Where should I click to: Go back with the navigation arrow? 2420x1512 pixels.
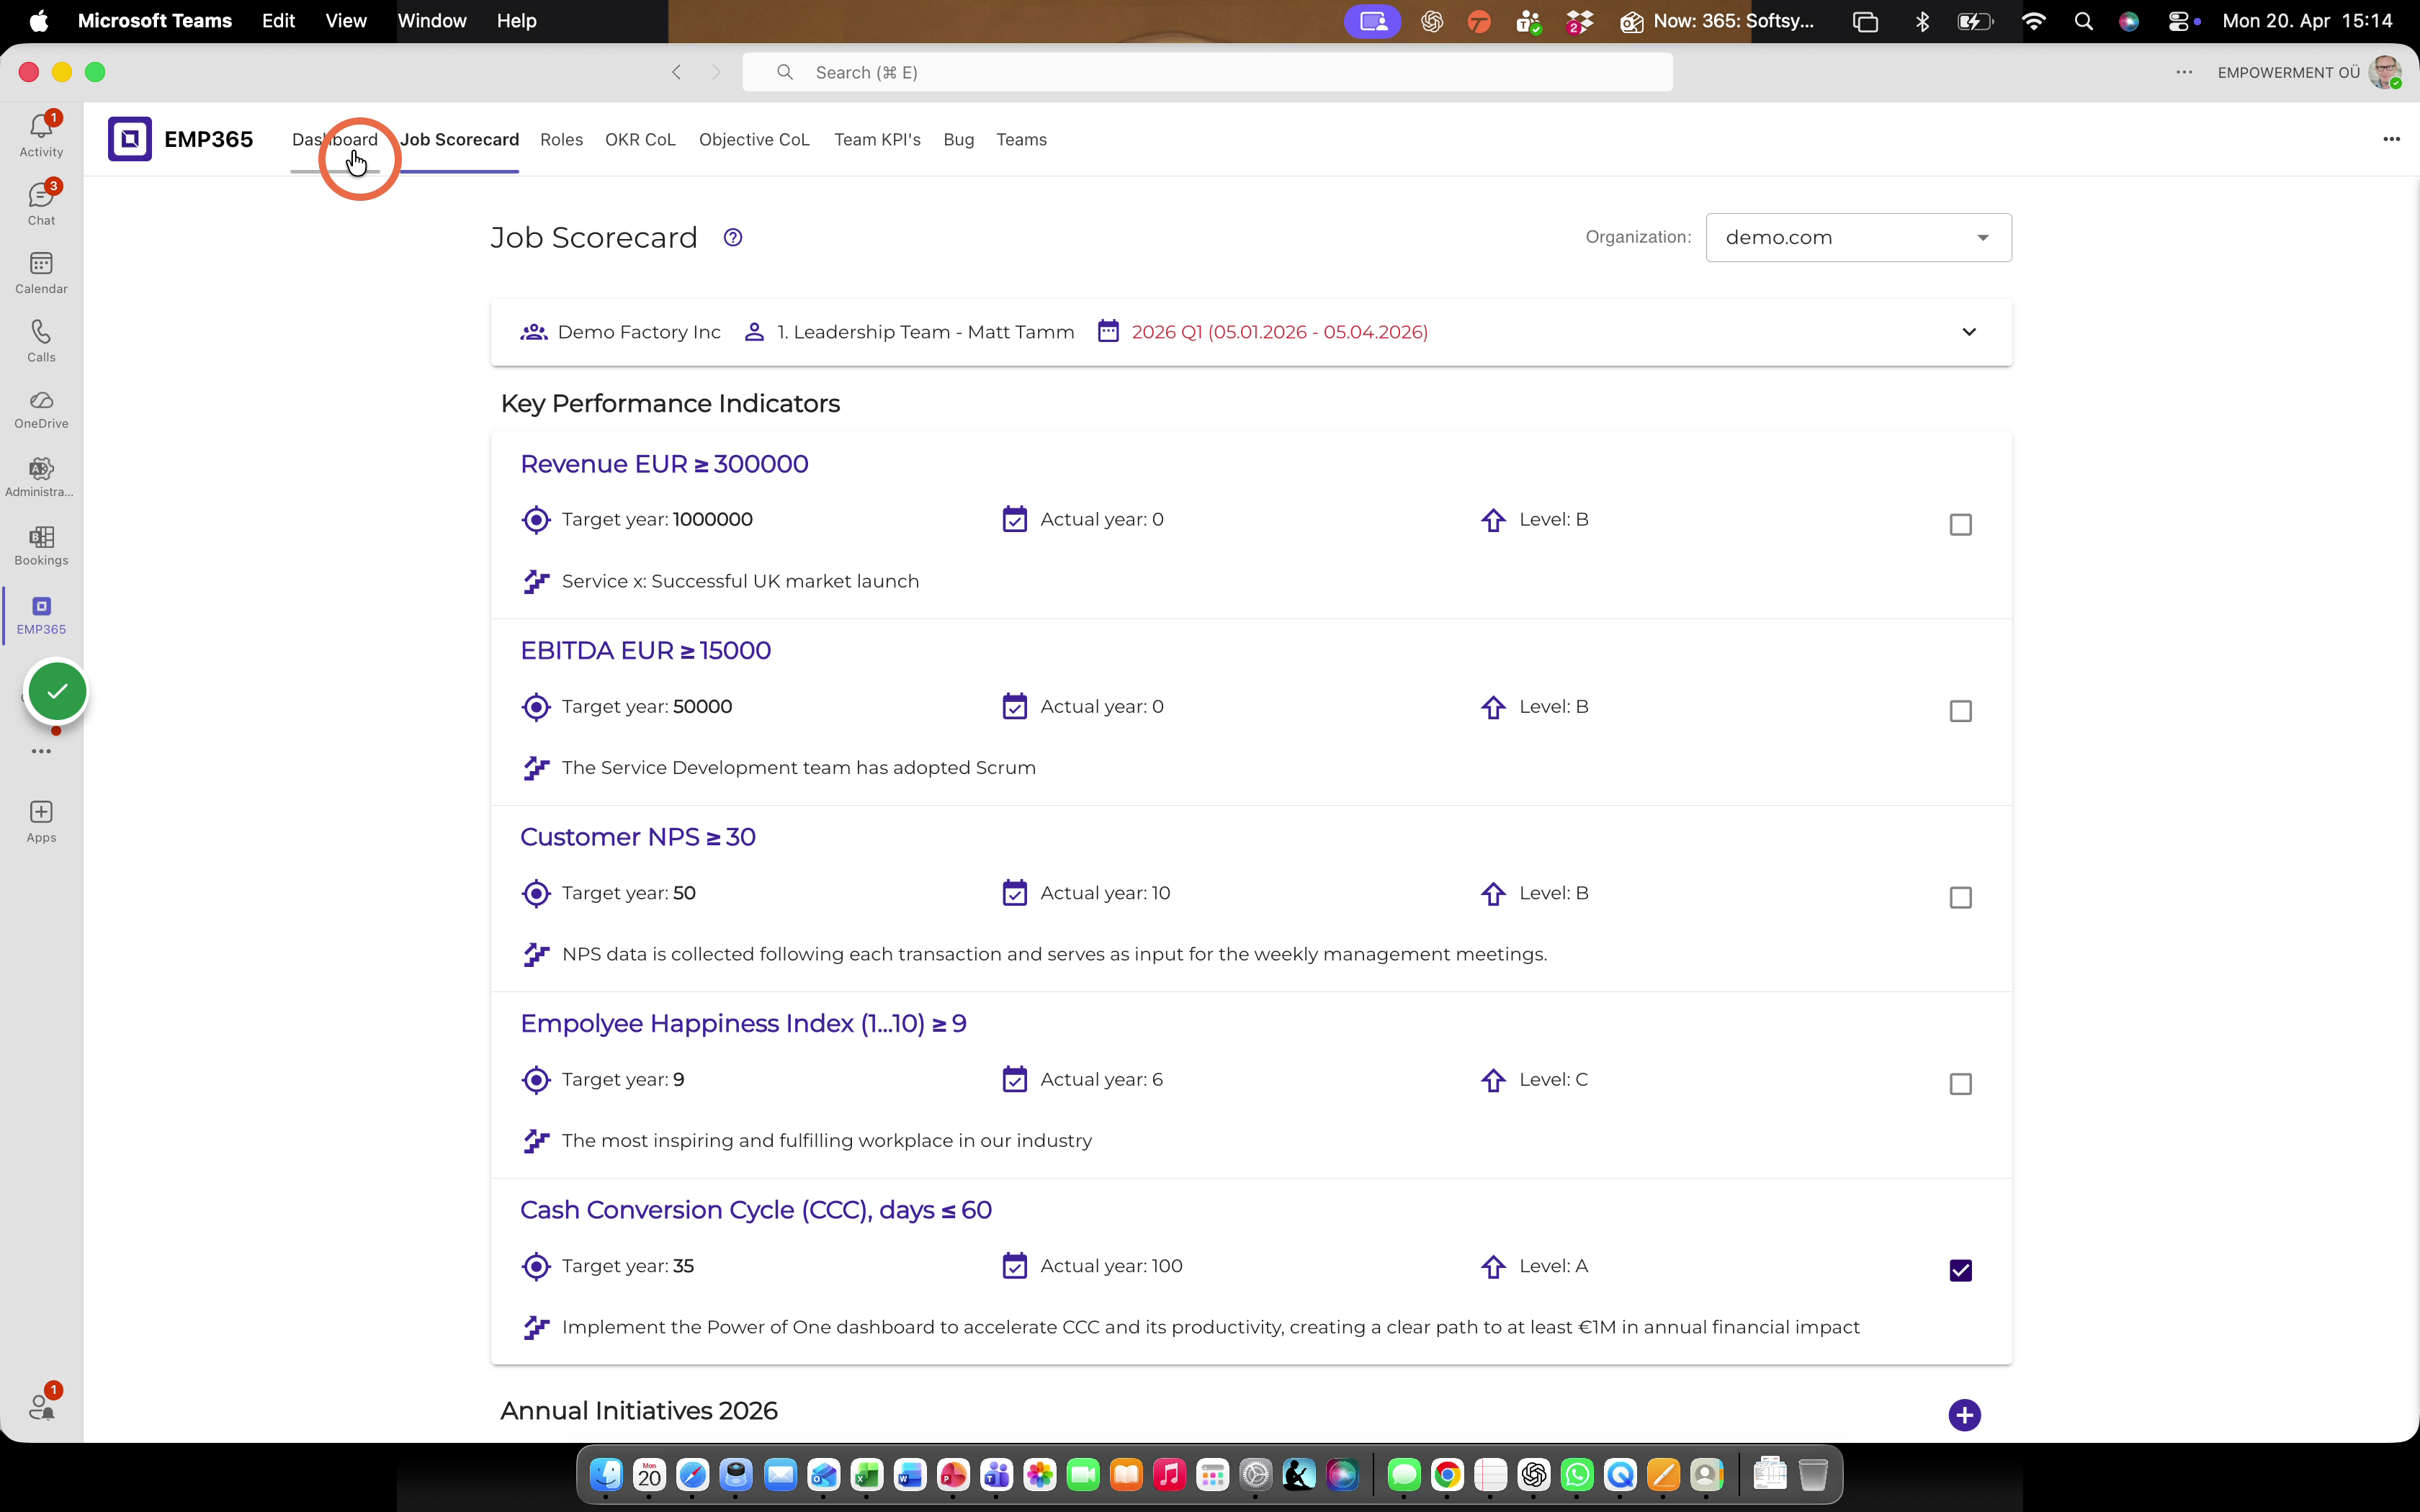(677, 72)
